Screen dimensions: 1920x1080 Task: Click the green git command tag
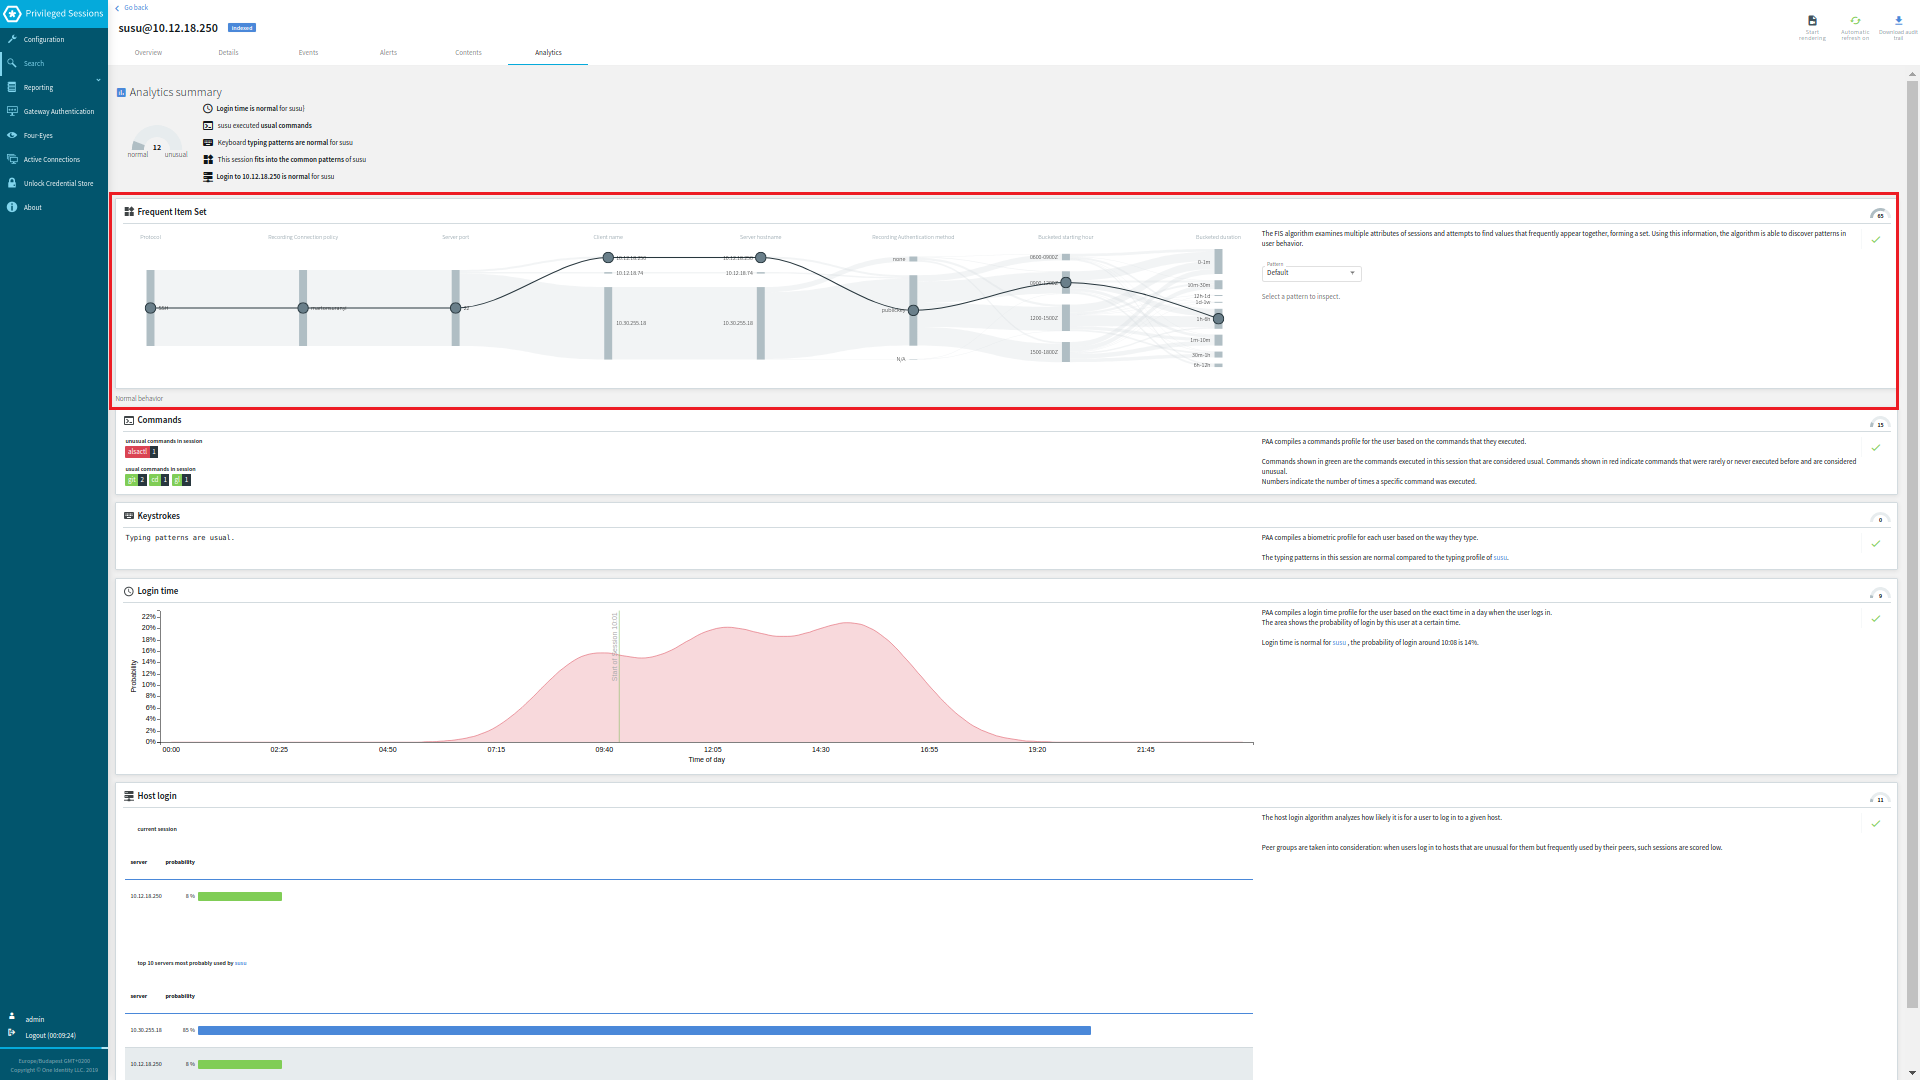coord(136,480)
